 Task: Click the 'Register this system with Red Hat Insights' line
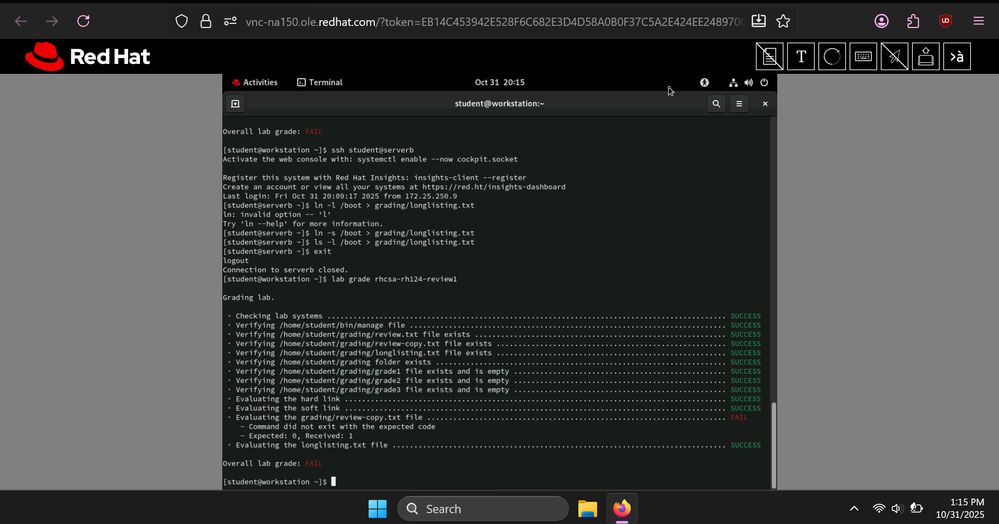(374, 178)
